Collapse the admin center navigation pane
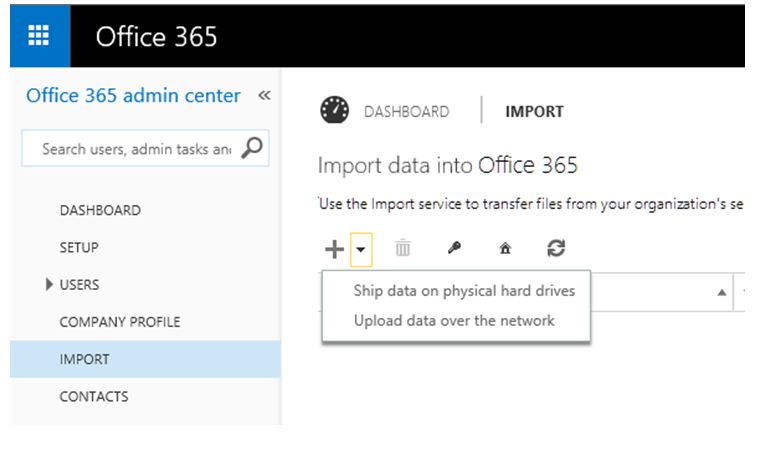The width and height of the screenshot is (773, 450). click(x=264, y=96)
